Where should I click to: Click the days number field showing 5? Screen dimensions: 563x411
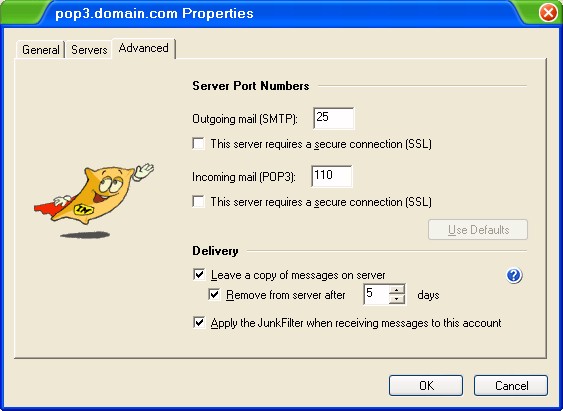[376, 294]
